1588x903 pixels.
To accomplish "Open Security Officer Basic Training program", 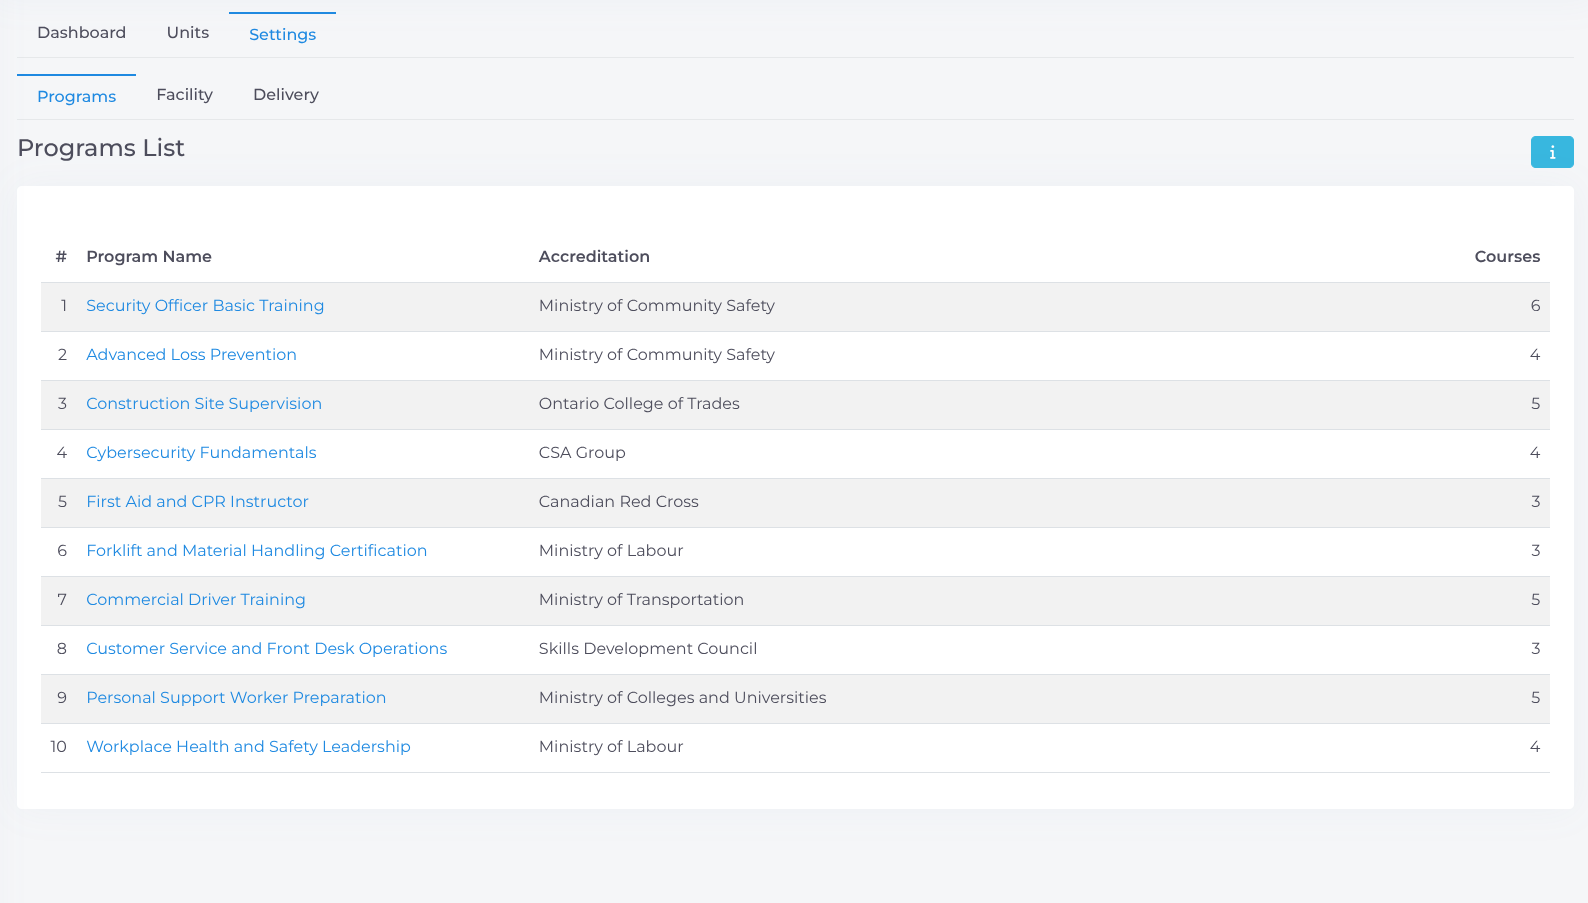I will tap(205, 306).
